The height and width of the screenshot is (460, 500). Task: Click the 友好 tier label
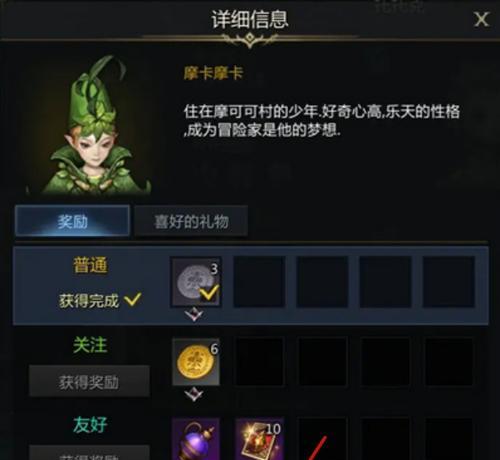90,425
